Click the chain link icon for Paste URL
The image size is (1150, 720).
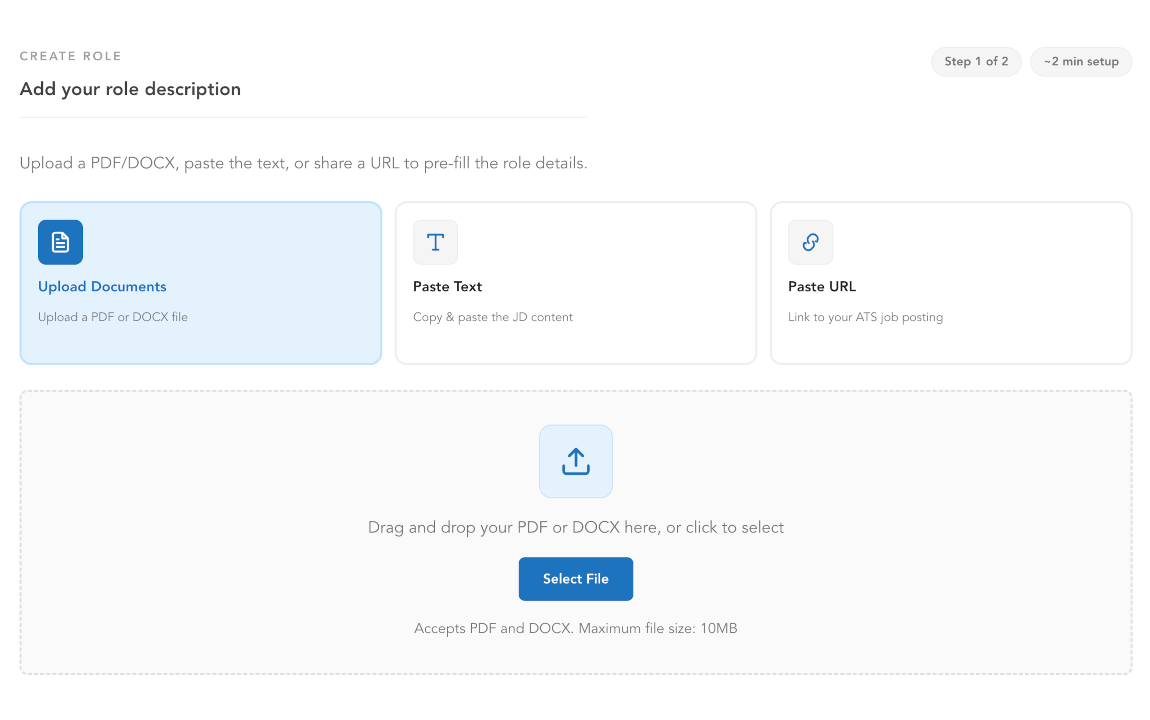pyautogui.click(x=810, y=242)
